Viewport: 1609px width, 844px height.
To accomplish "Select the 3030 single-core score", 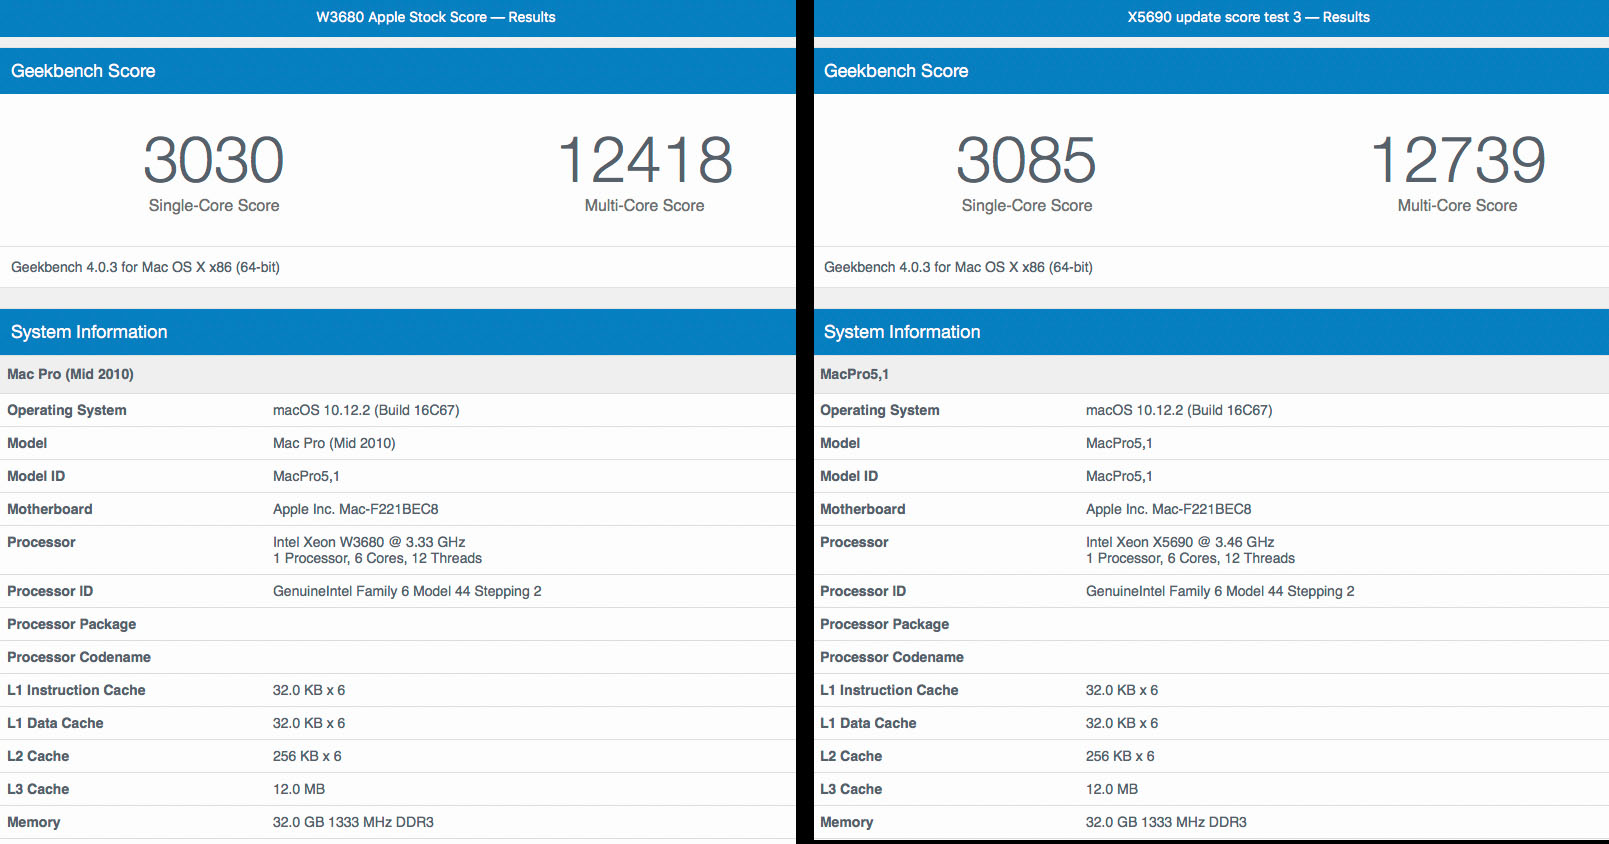I will pos(214,160).
